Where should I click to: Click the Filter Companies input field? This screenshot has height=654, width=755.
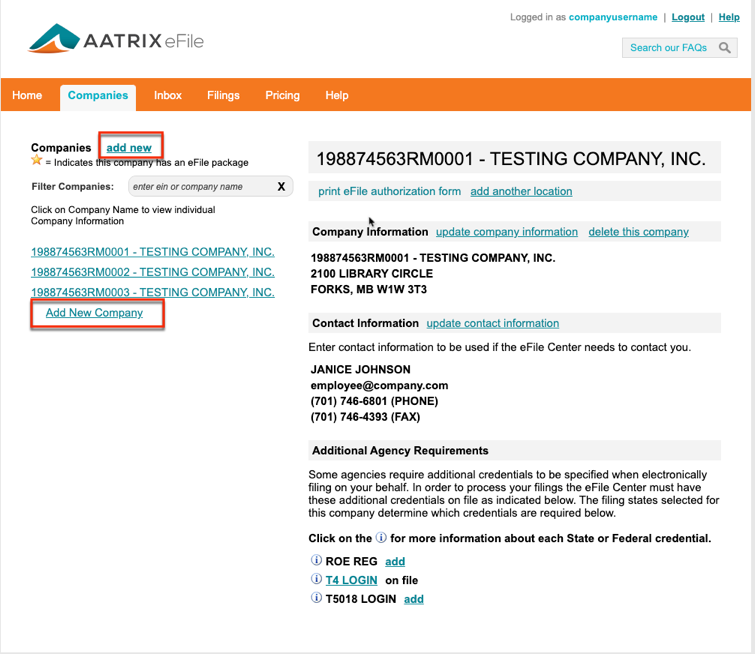pos(198,186)
